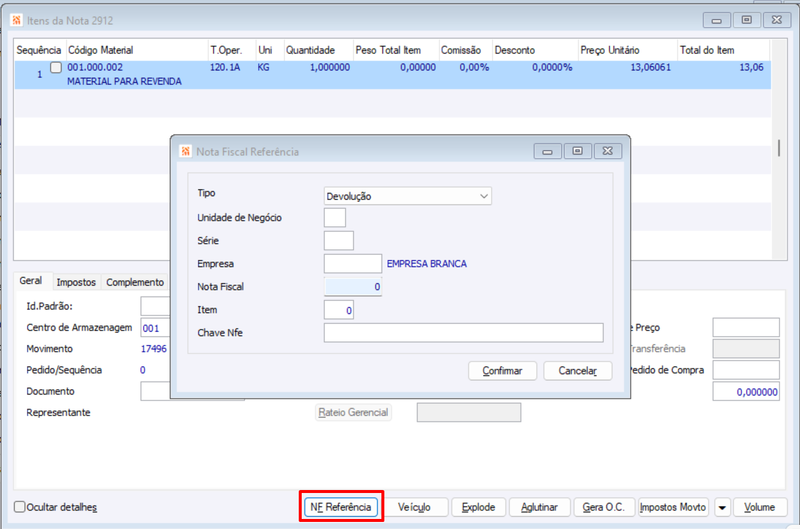Image resolution: width=800 pixels, height=529 pixels.
Task: Switch to the Impostos tab
Action: pos(76,282)
